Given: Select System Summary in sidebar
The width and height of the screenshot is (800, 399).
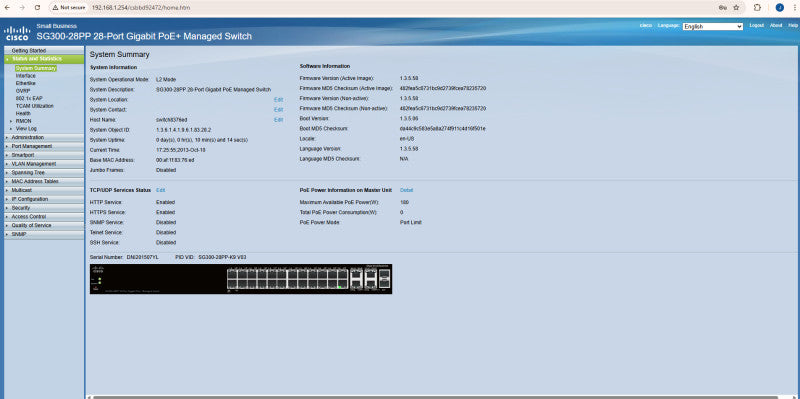Looking at the screenshot, I should [x=35, y=68].
